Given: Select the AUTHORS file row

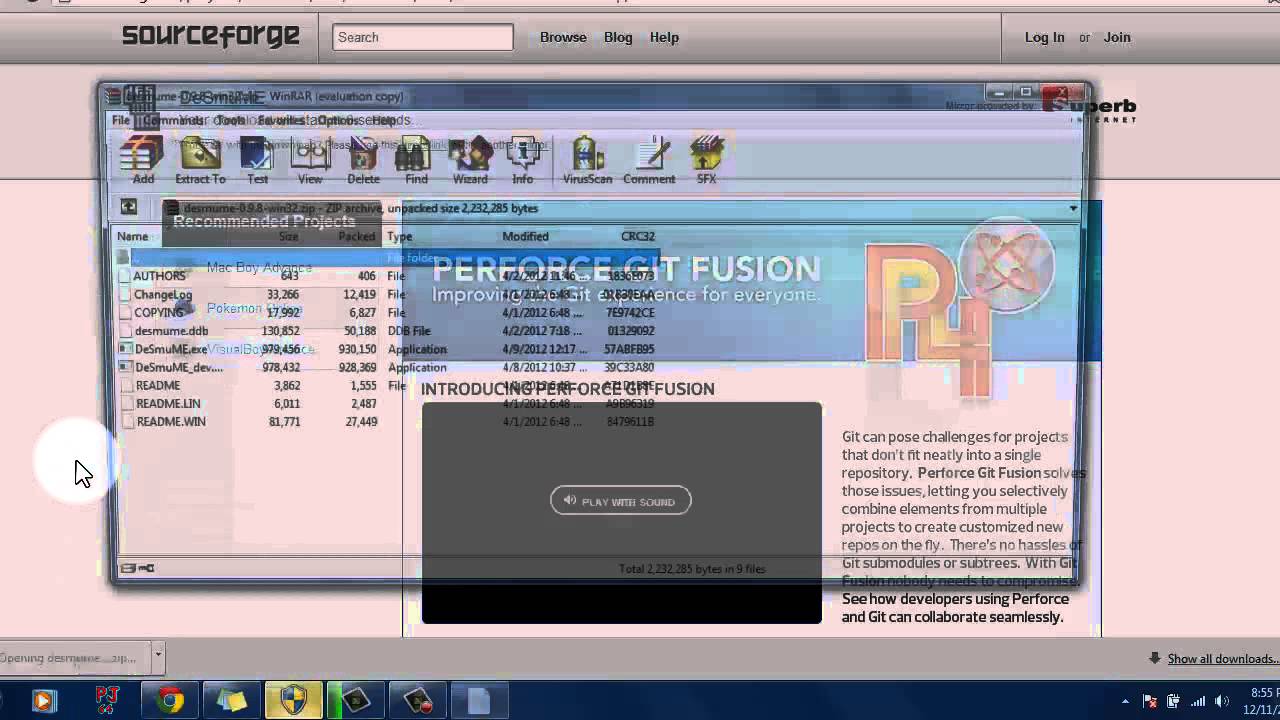Looking at the screenshot, I should coord(387,276).
